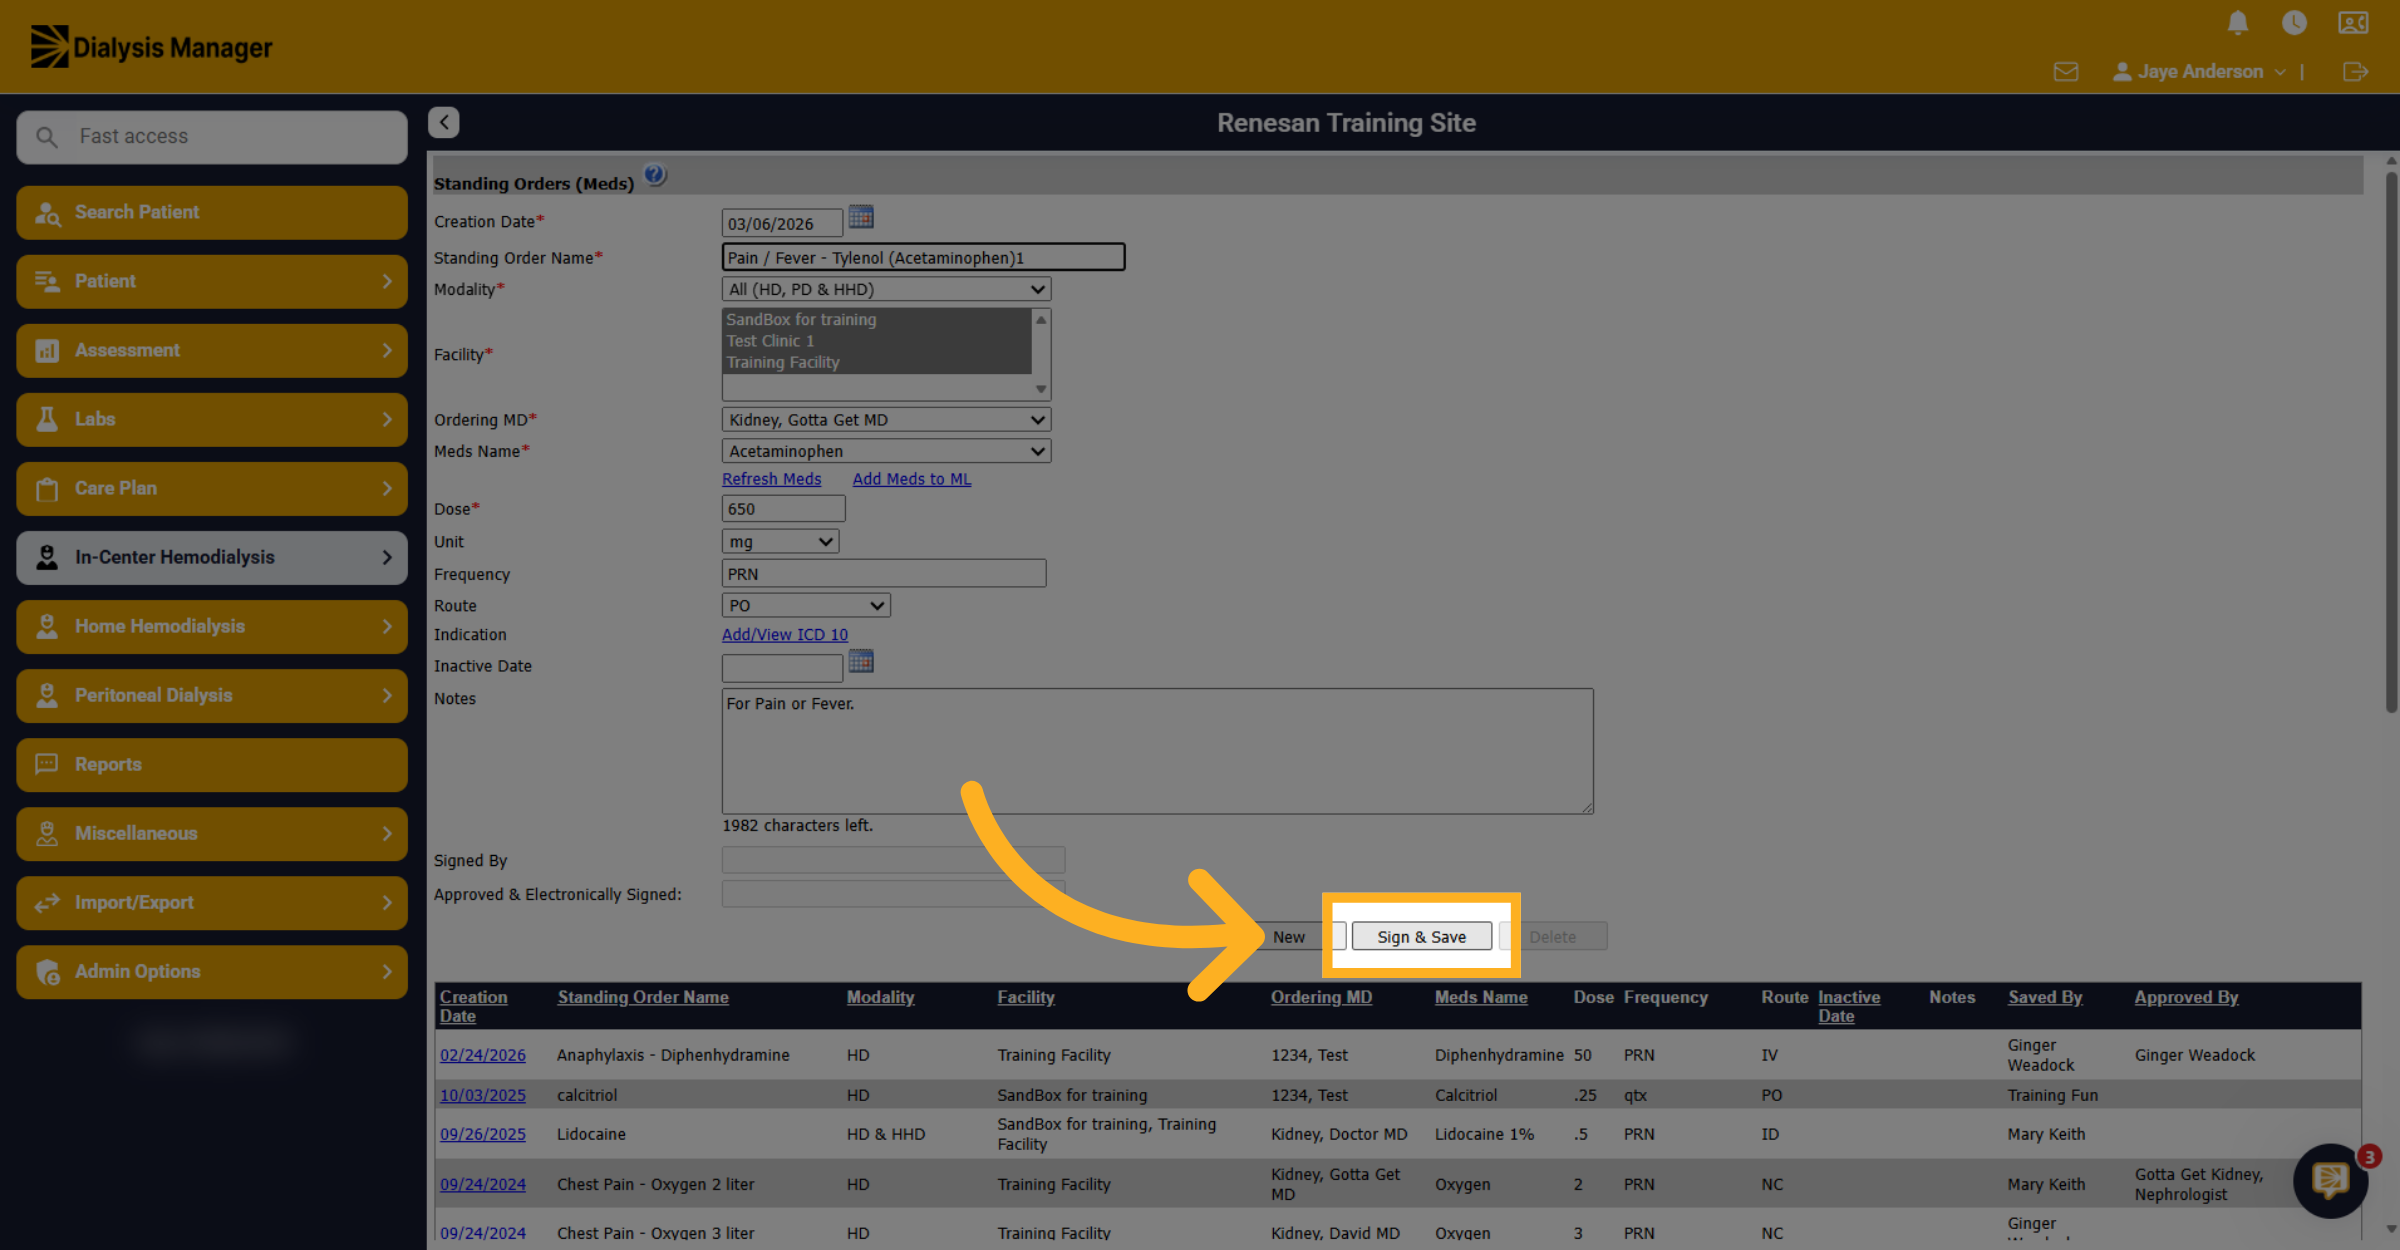Click the Fast access search box
The width and height of the screenshot is (2400, 1250).
[212, 137]
